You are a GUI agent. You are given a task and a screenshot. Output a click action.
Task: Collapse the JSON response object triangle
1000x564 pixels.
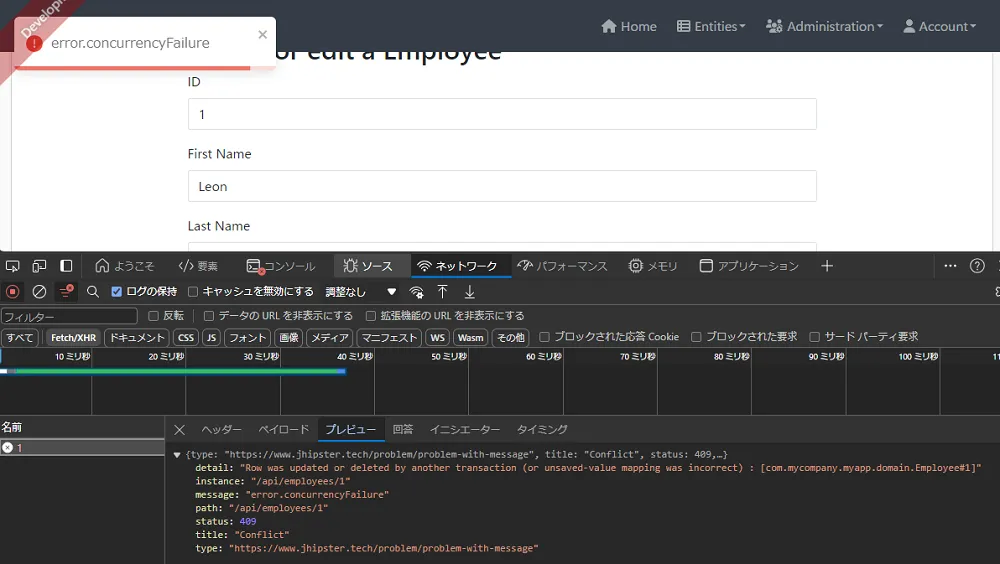(177, 455)
